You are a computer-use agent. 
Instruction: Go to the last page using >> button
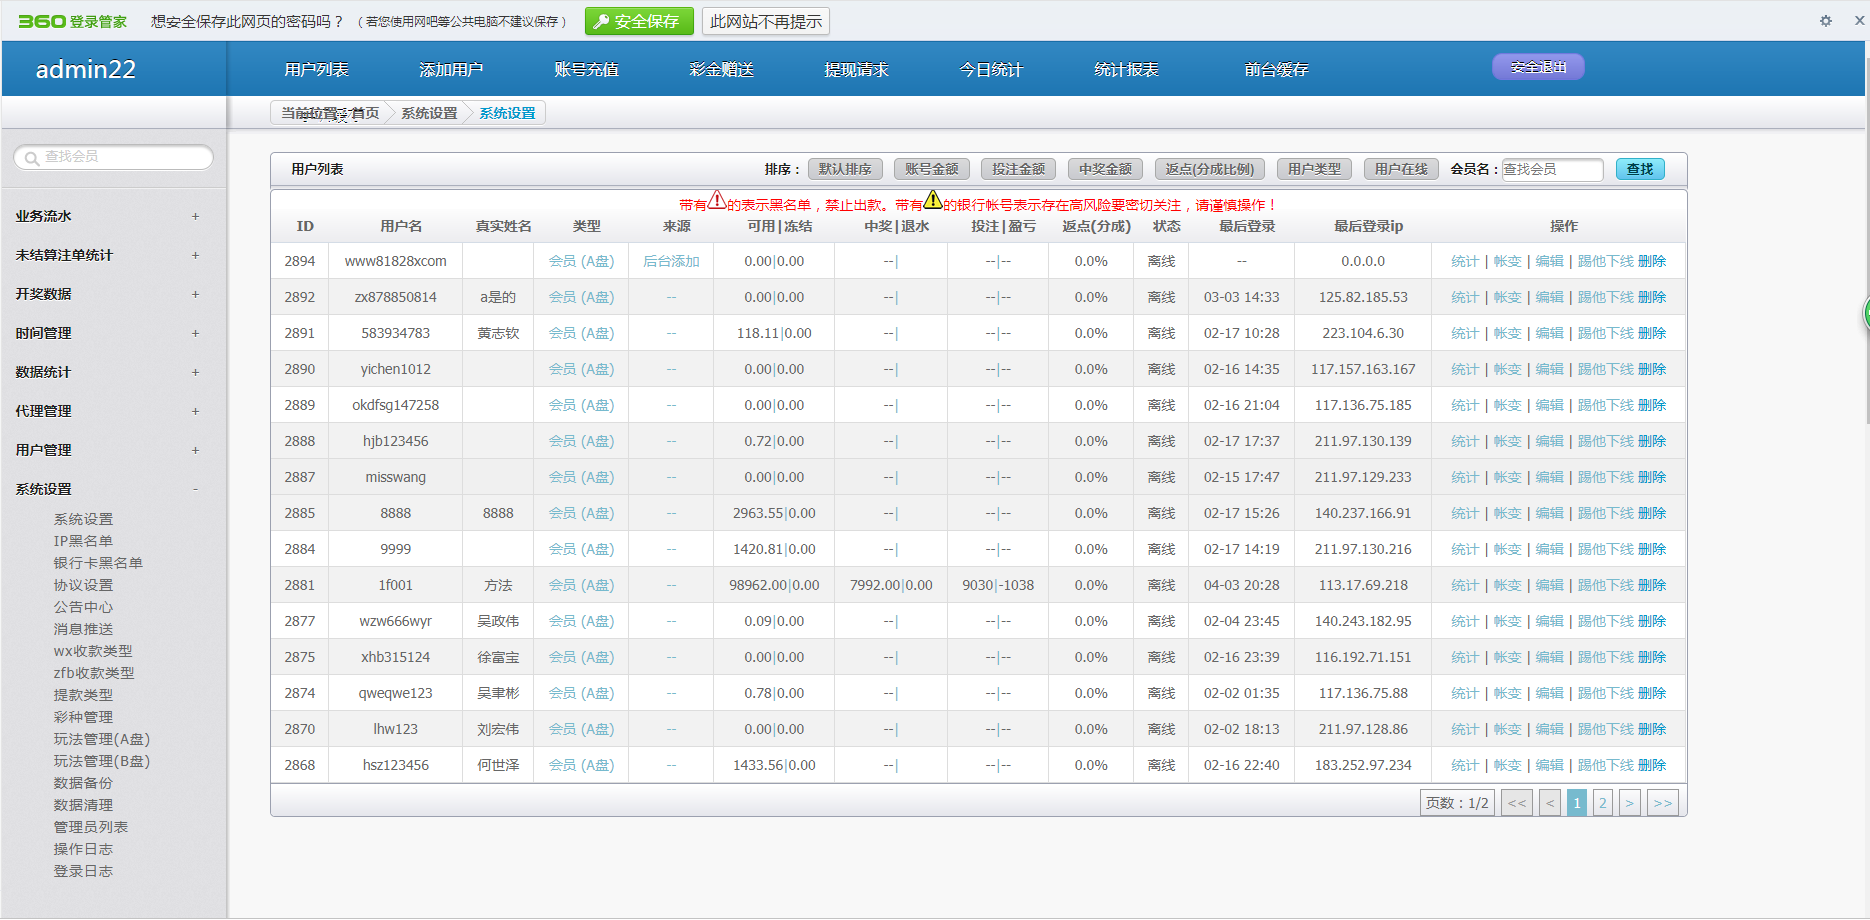tap(1663, 803)
